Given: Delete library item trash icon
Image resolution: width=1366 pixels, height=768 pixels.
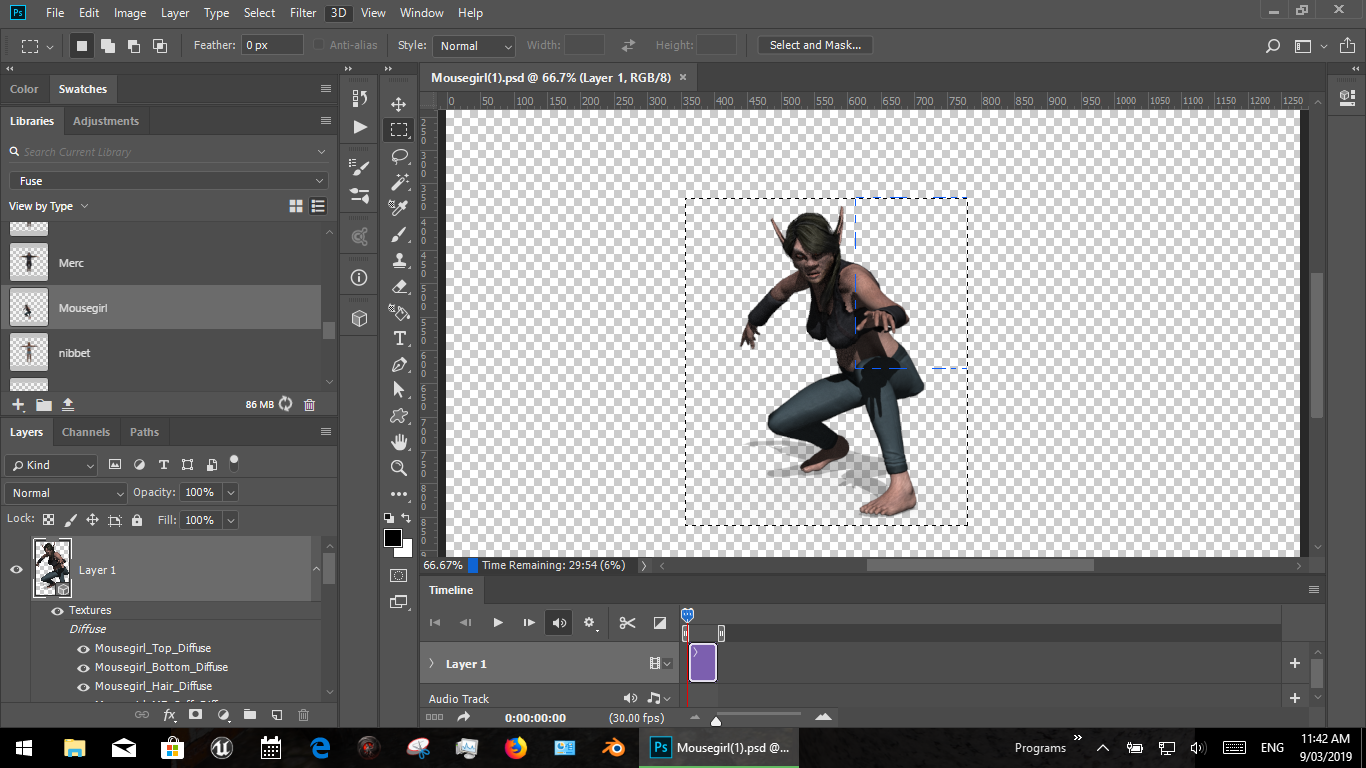Looking at the screenshot, I should [309, 404].
